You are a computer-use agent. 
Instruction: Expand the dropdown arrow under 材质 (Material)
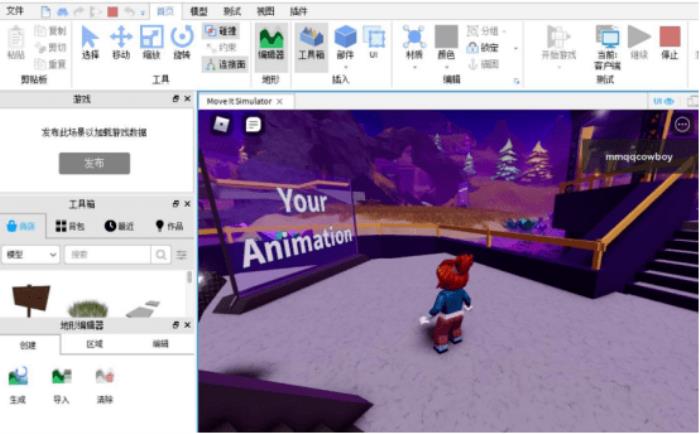point(414,67)
